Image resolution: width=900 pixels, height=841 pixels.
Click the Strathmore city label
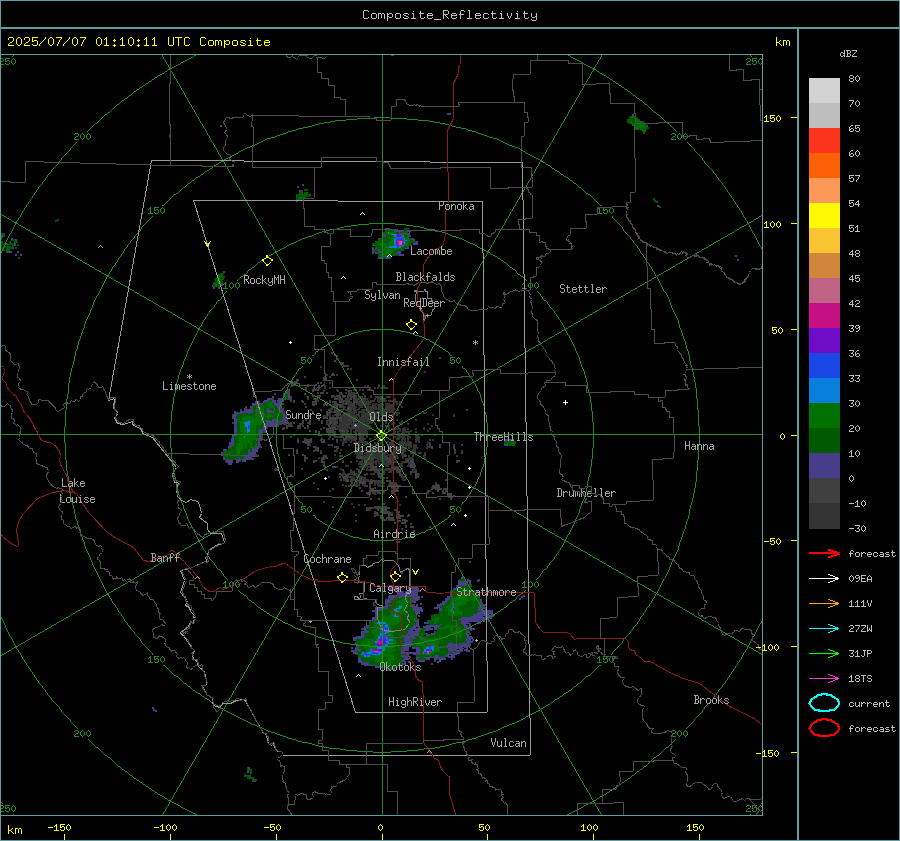coord(486,592)
